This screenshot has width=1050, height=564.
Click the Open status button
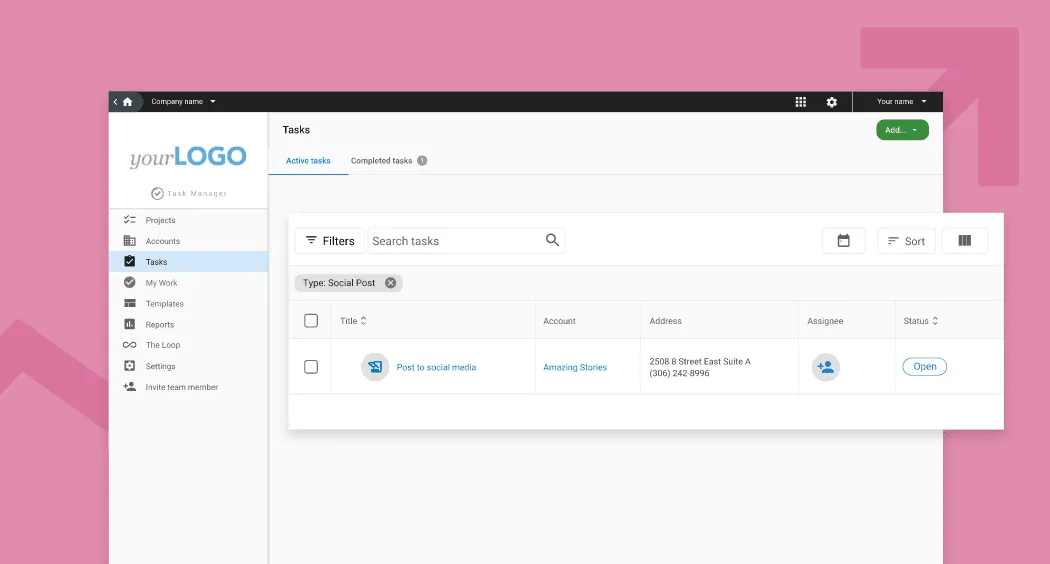924,367
